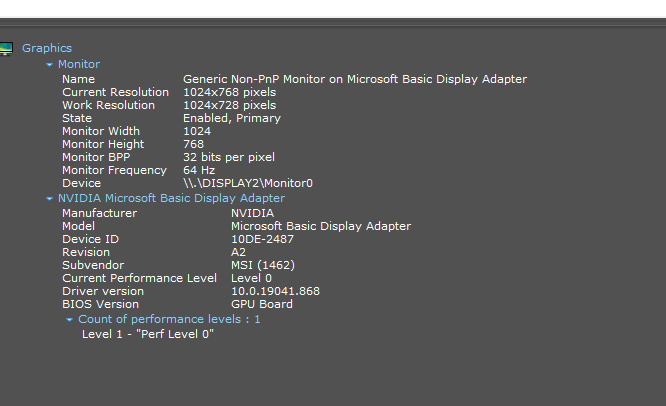The height and width of the screenshot is (406, 666).
Task: Click the Work Resolution label
Action: pos(108,105)
